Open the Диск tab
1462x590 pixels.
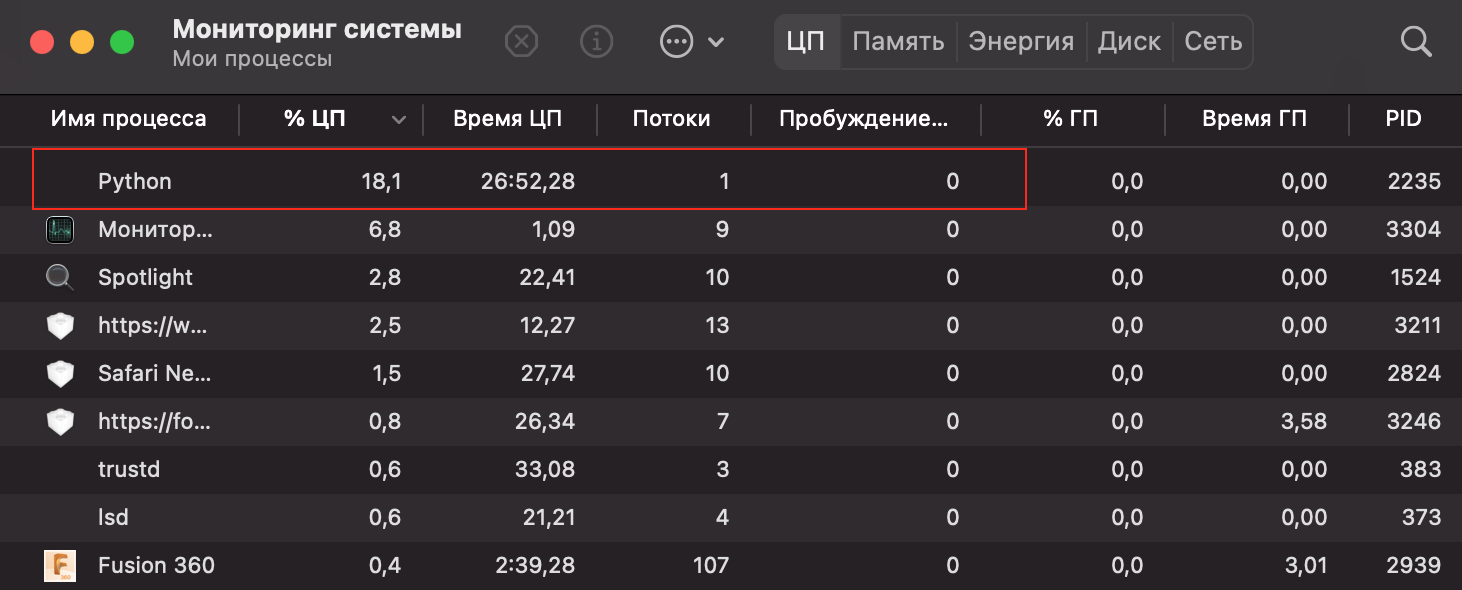pos(1129,42)
